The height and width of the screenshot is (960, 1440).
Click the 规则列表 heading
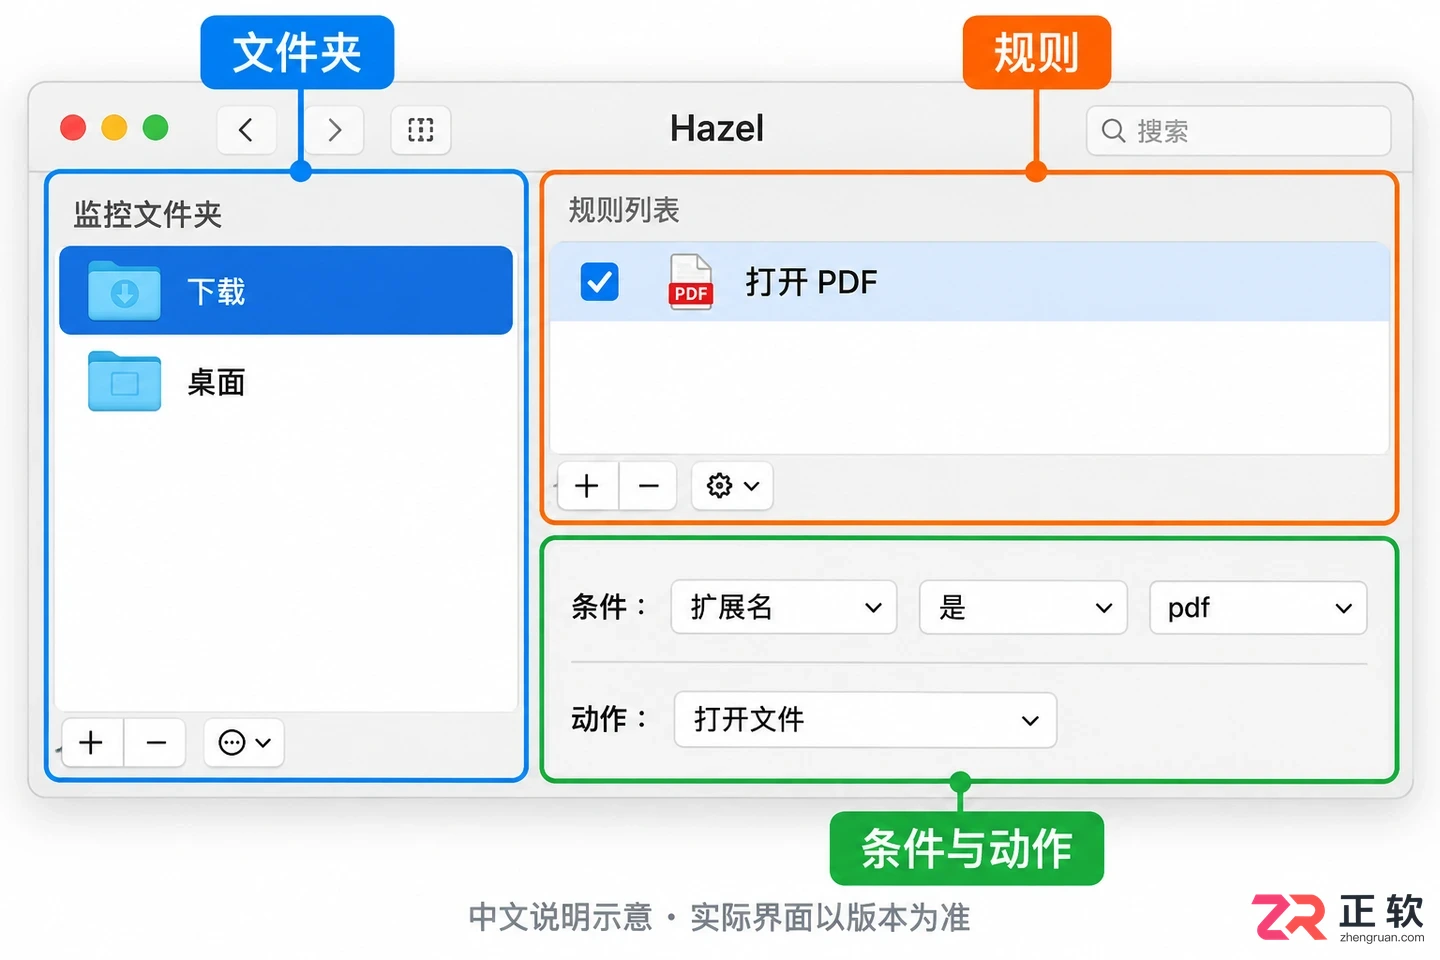coord(624,210)
